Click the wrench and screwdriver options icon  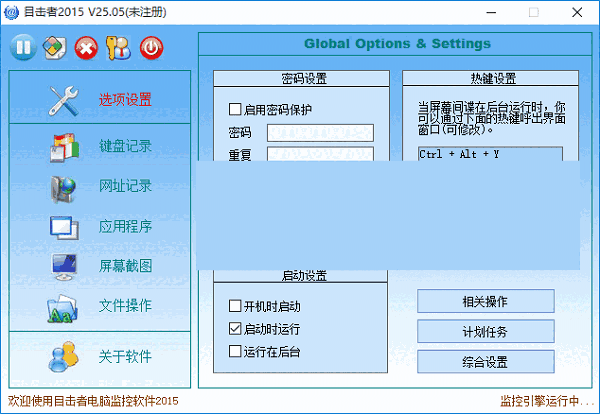(x=64, y=101)
